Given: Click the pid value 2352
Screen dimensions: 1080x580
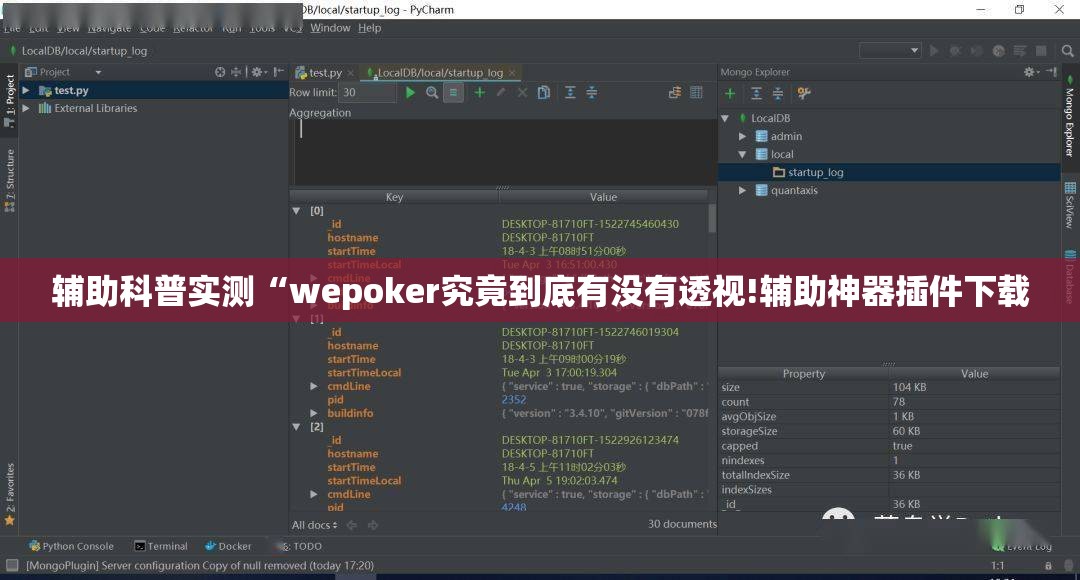Looking at the screenshot, I should (514, 400).
